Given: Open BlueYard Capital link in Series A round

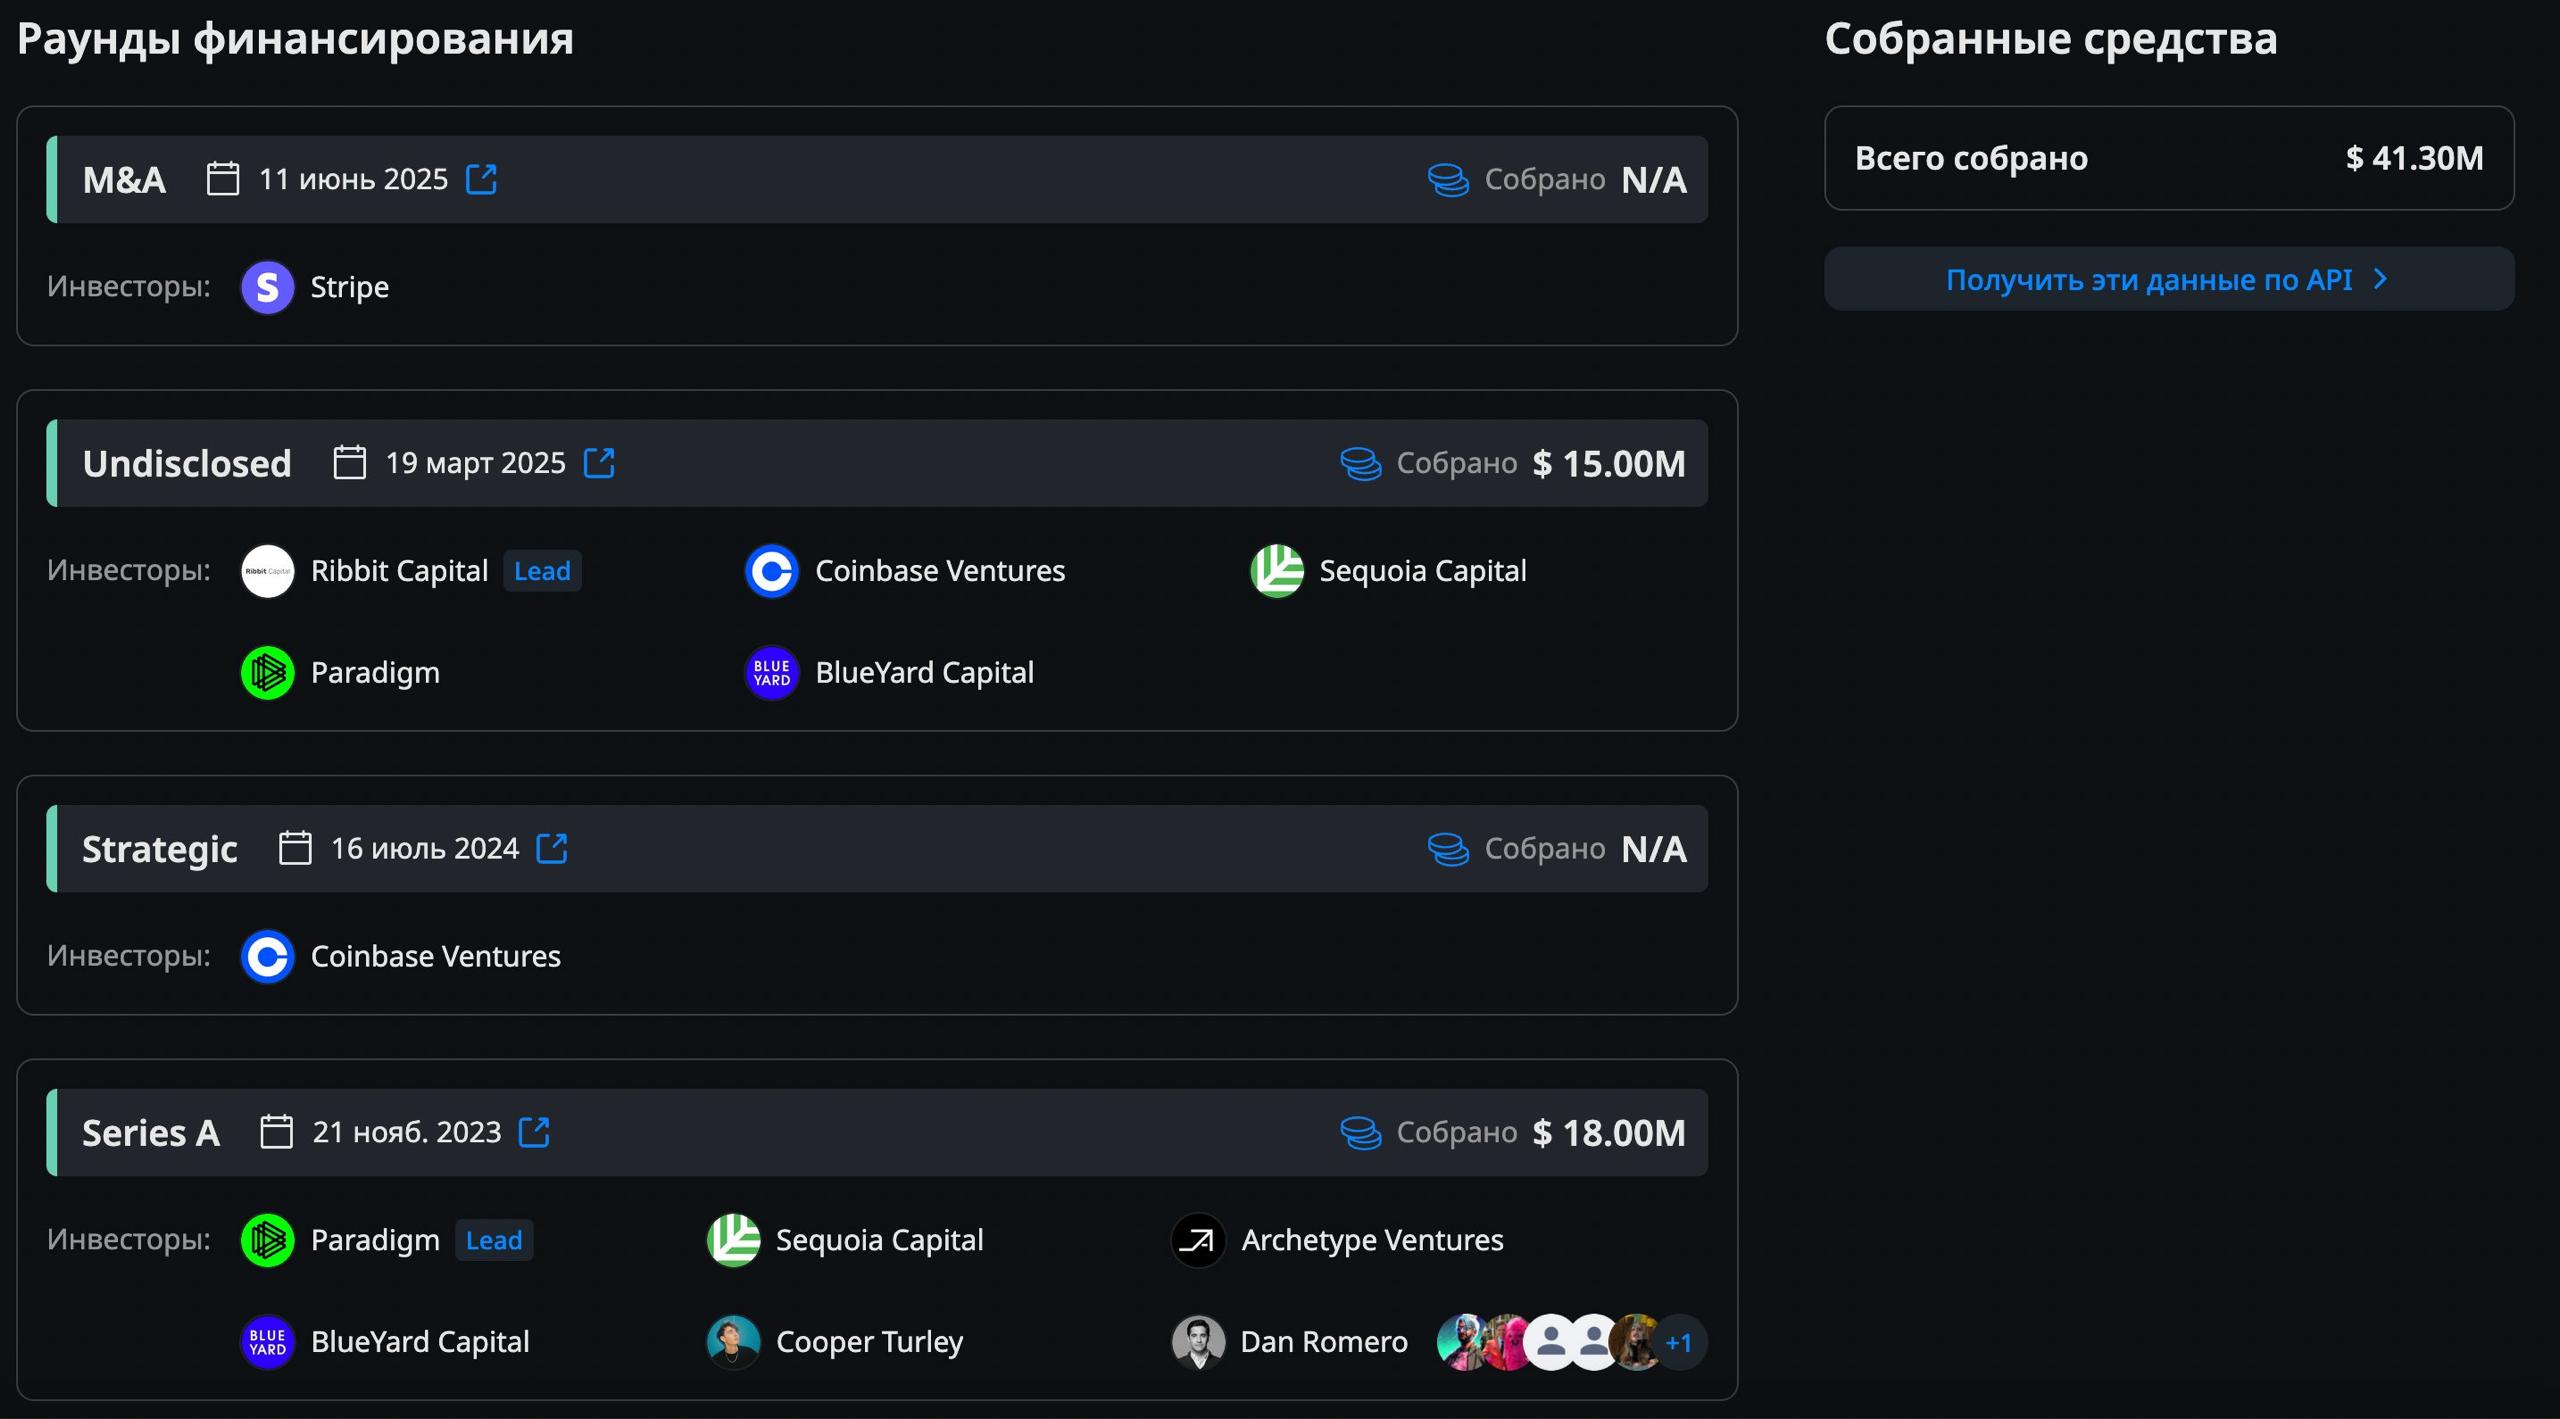Looking at the screenshot, I should (420, 1342).
